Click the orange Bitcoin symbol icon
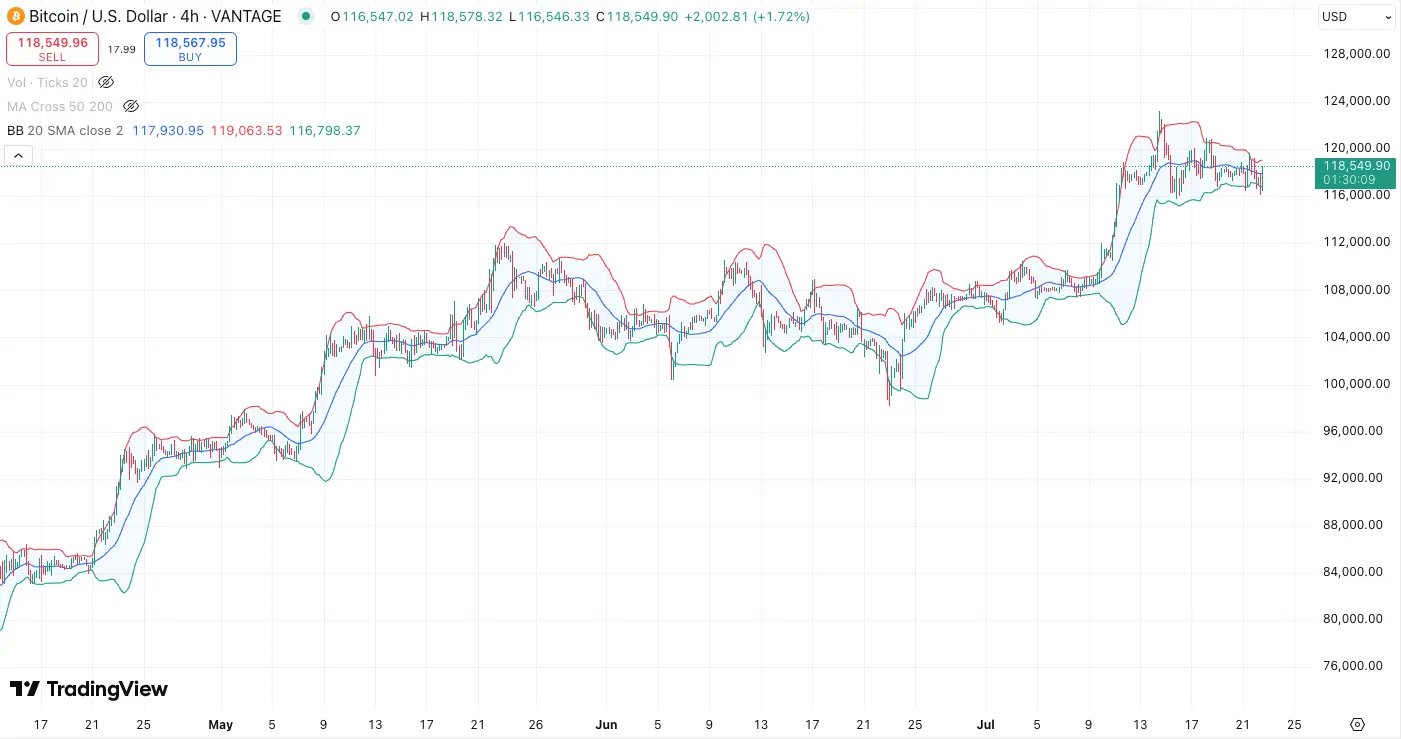This screenshot has width=1401, height=739. (x=15, y=17)
